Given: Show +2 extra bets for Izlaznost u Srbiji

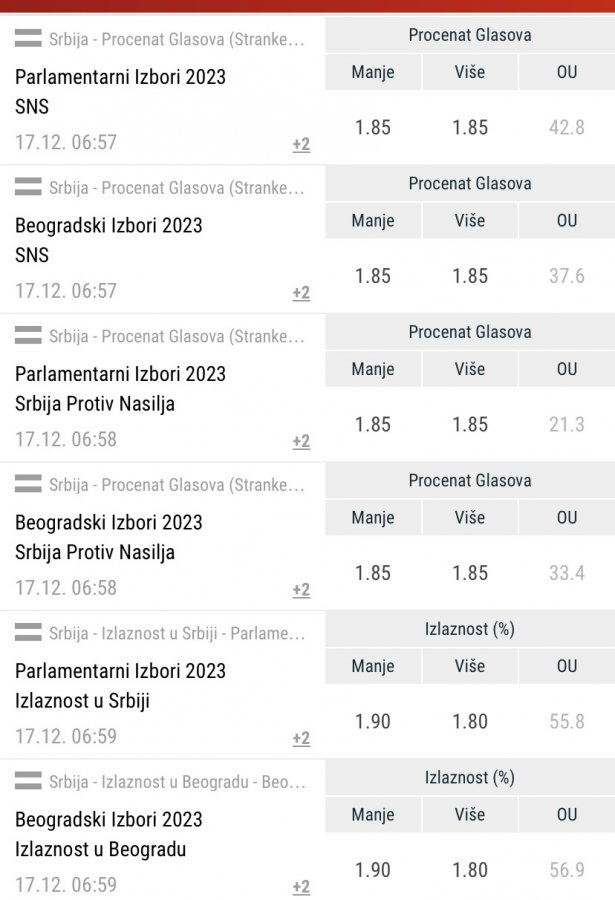Looking at the screenshot, I should (x=301, y=739).
